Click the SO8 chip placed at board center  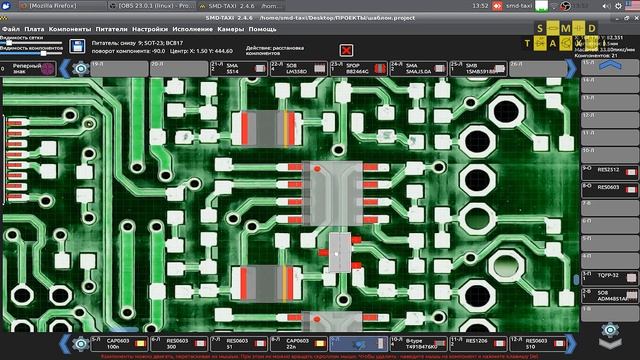(x=332, y=193)
